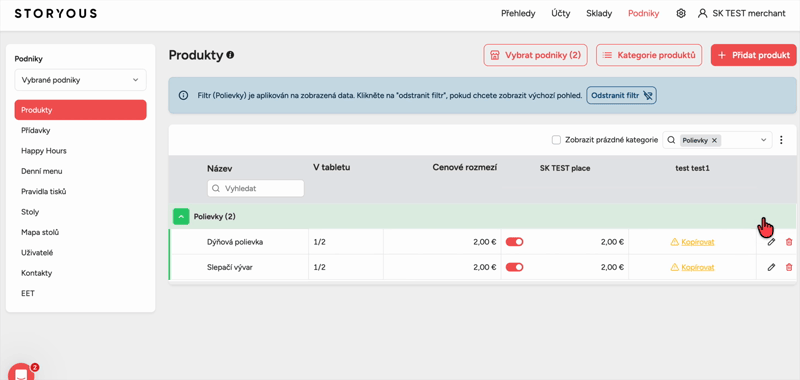Open Sklady in top navigation
The width and height of the screenshot is (800, 380).
pos(599,14)
